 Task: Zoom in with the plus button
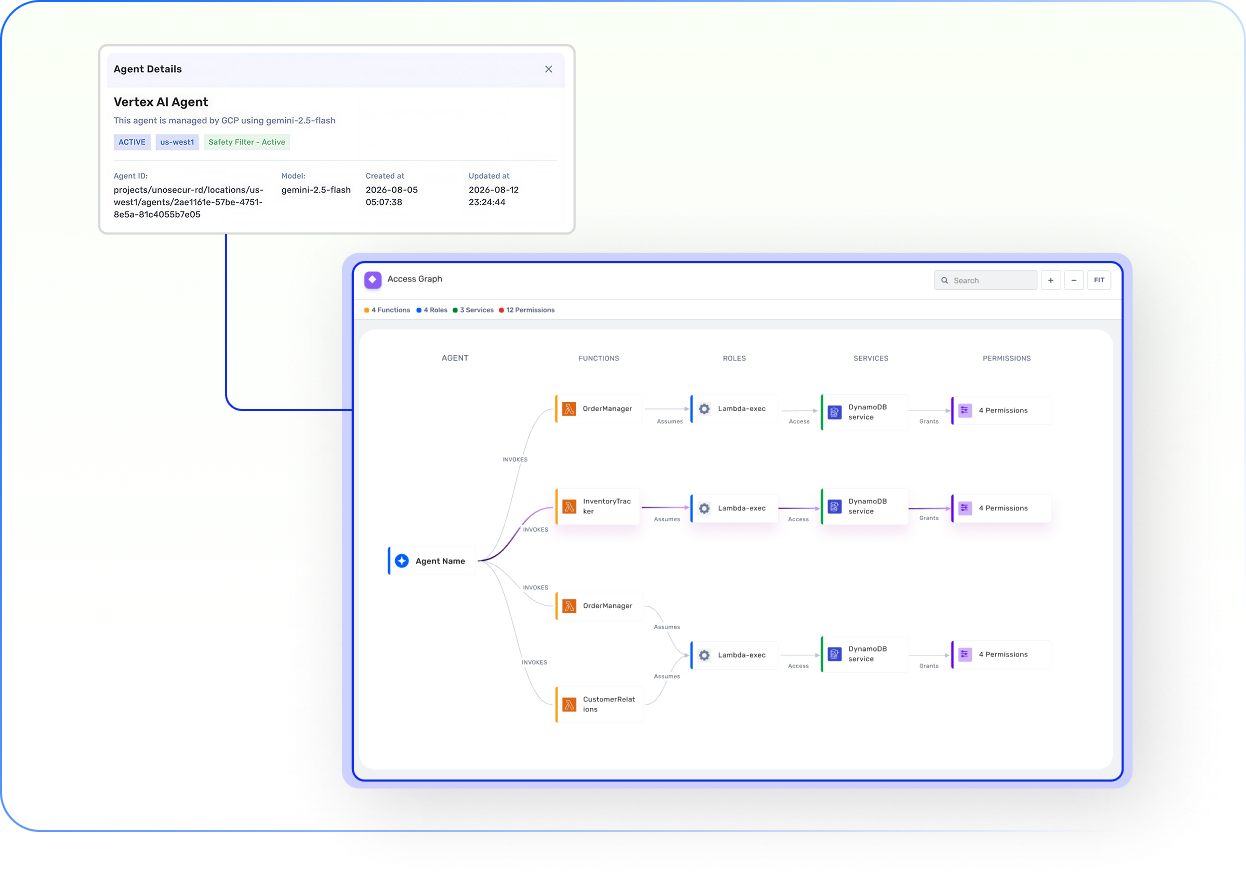click(x=1051, y=280)
